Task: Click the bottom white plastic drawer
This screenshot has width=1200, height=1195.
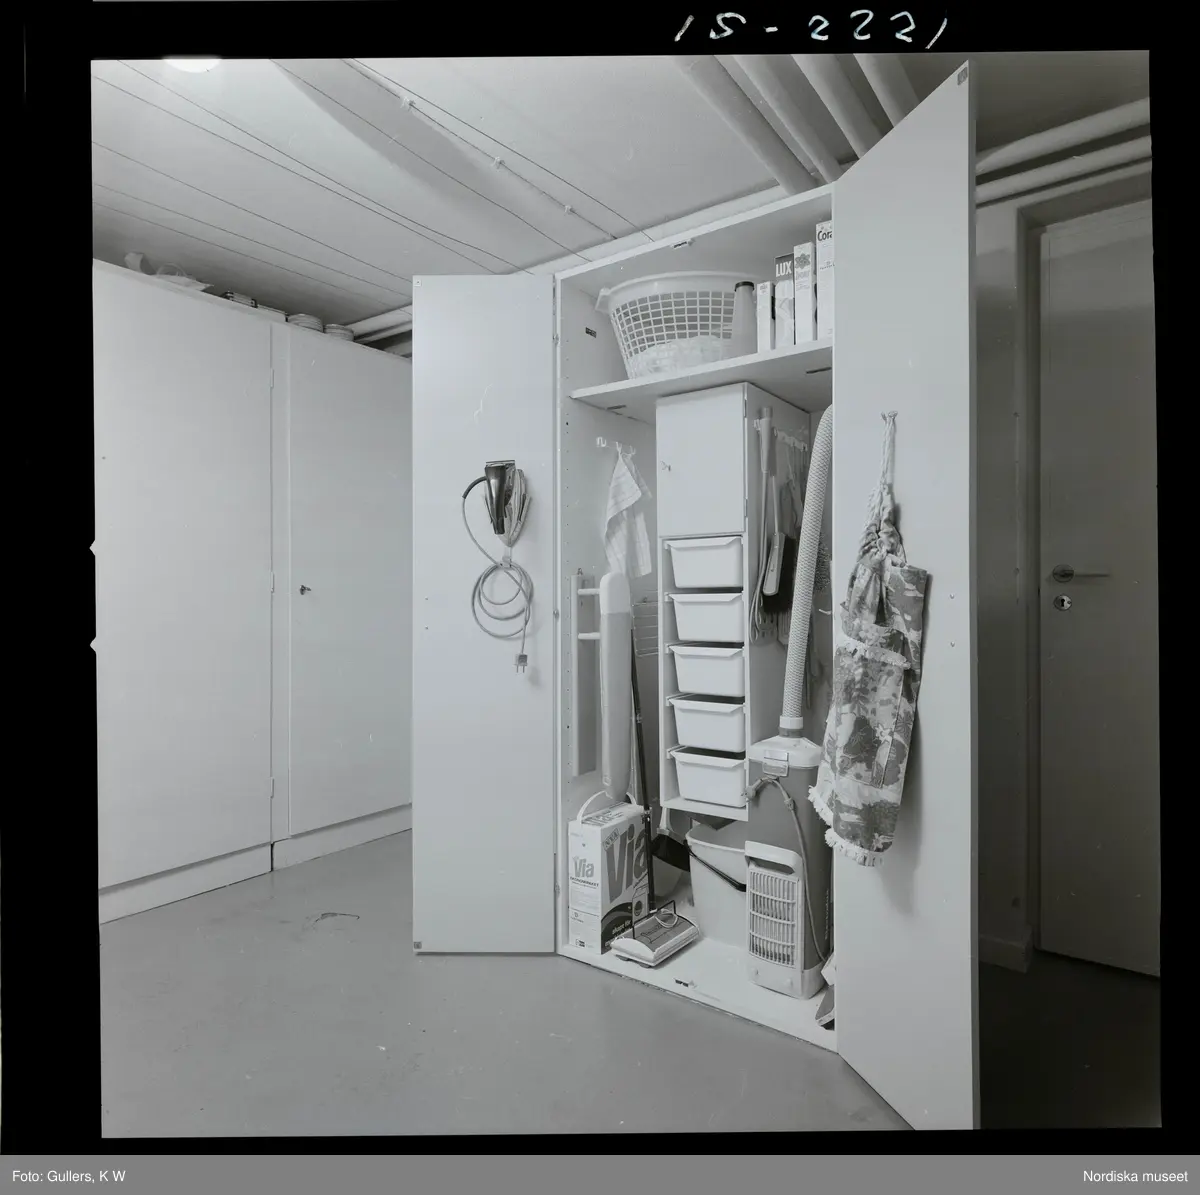Action: [x=707, y=771]
